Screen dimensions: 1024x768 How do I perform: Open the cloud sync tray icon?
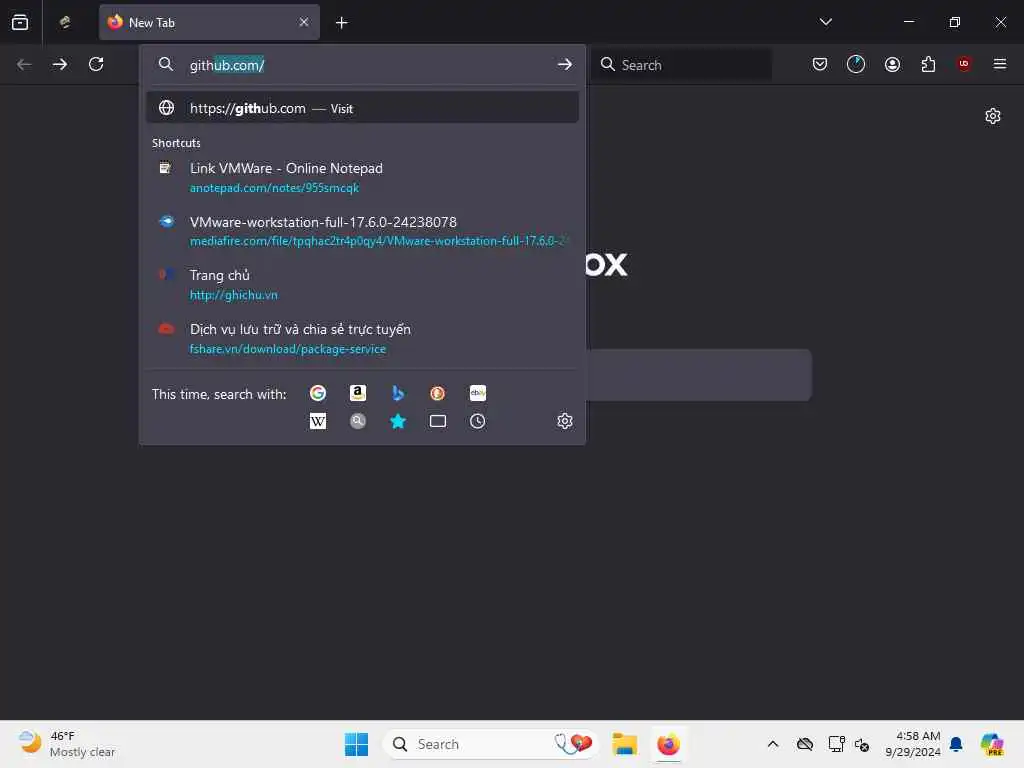805,744
